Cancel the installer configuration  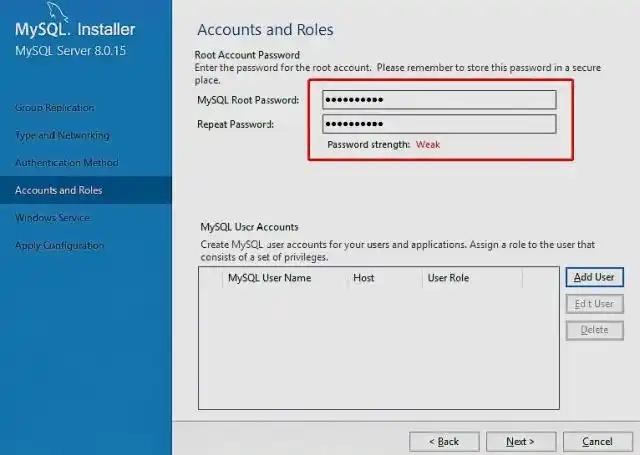(x=598, y=442)
